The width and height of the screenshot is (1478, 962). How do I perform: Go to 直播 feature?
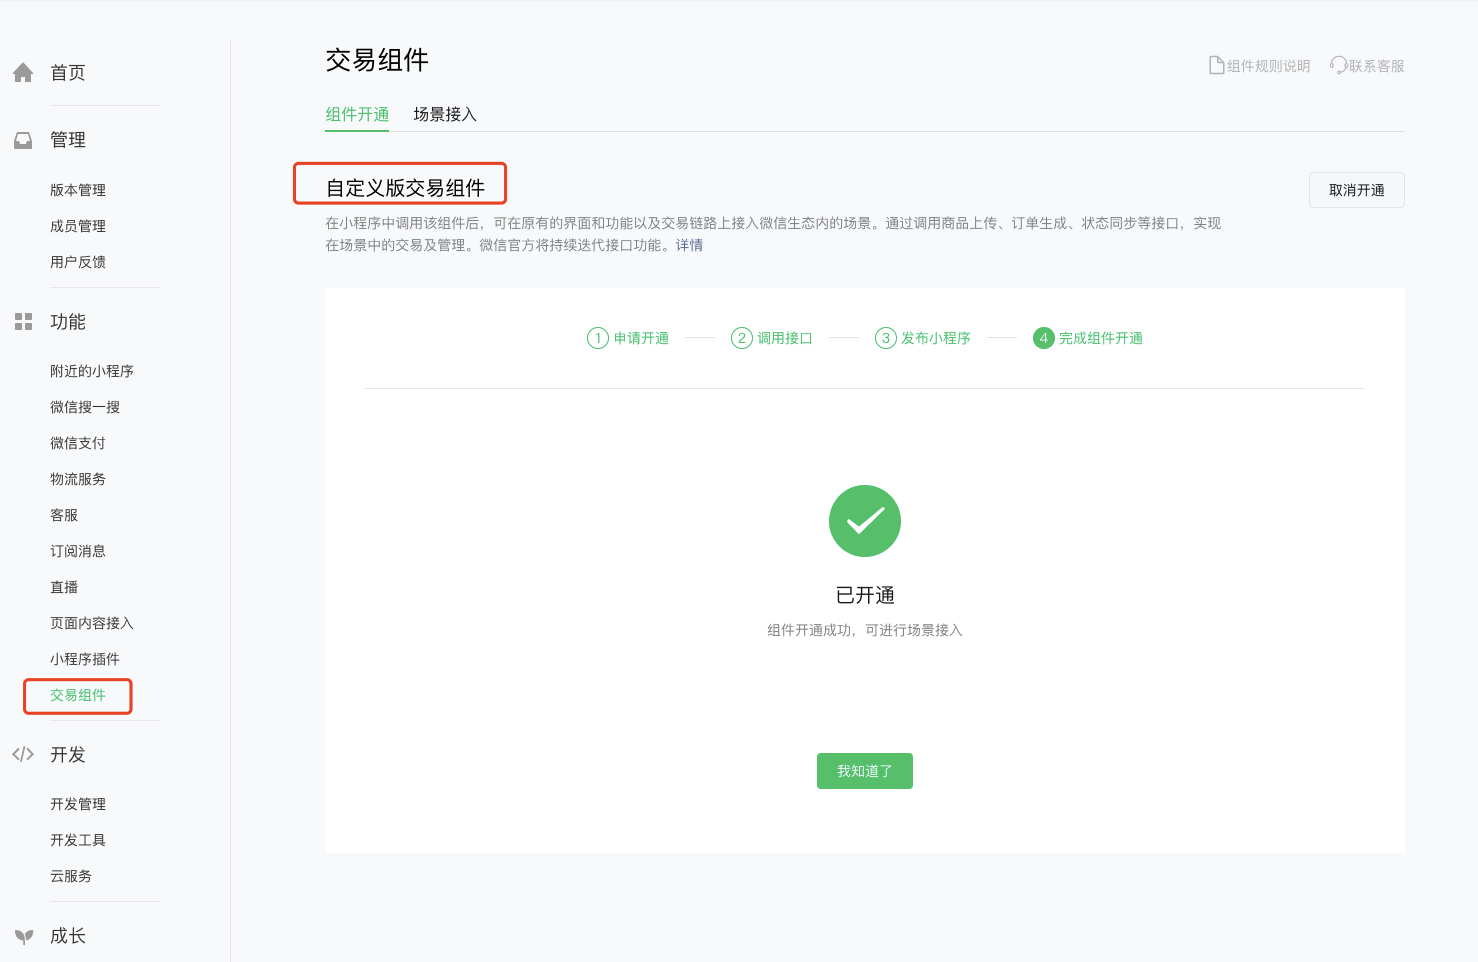tap(64, 587)
